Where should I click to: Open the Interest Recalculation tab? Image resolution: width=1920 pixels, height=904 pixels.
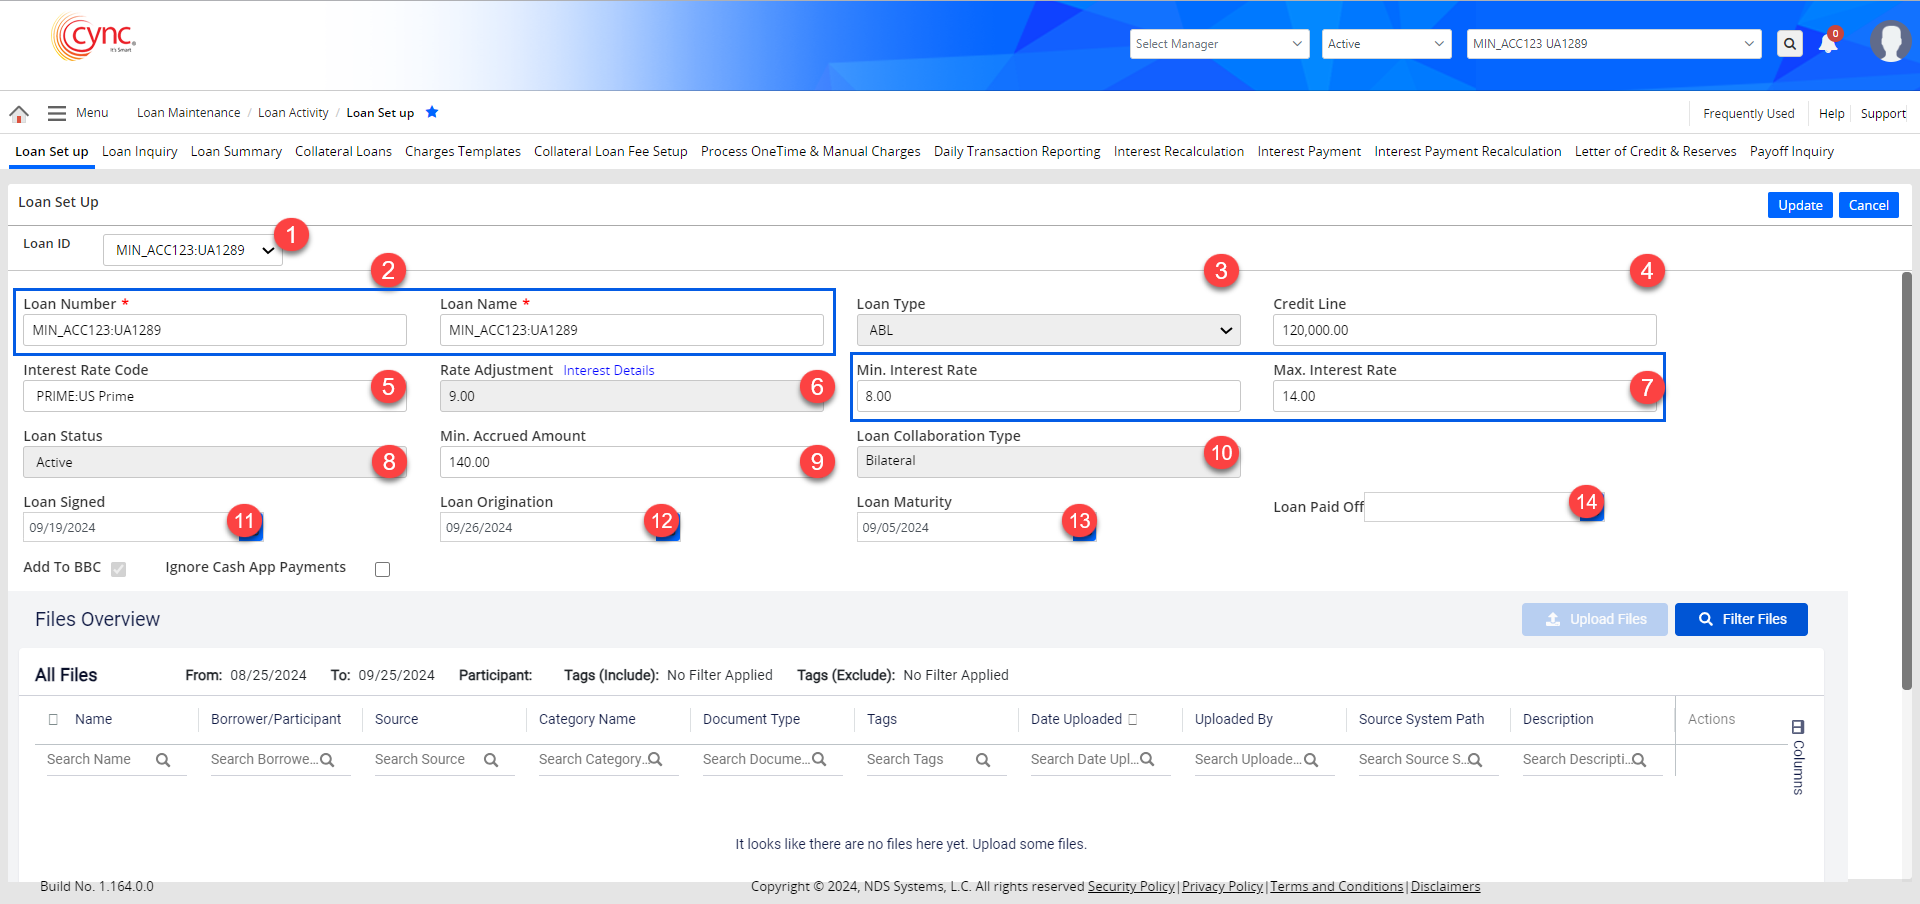click(1178, 152)
